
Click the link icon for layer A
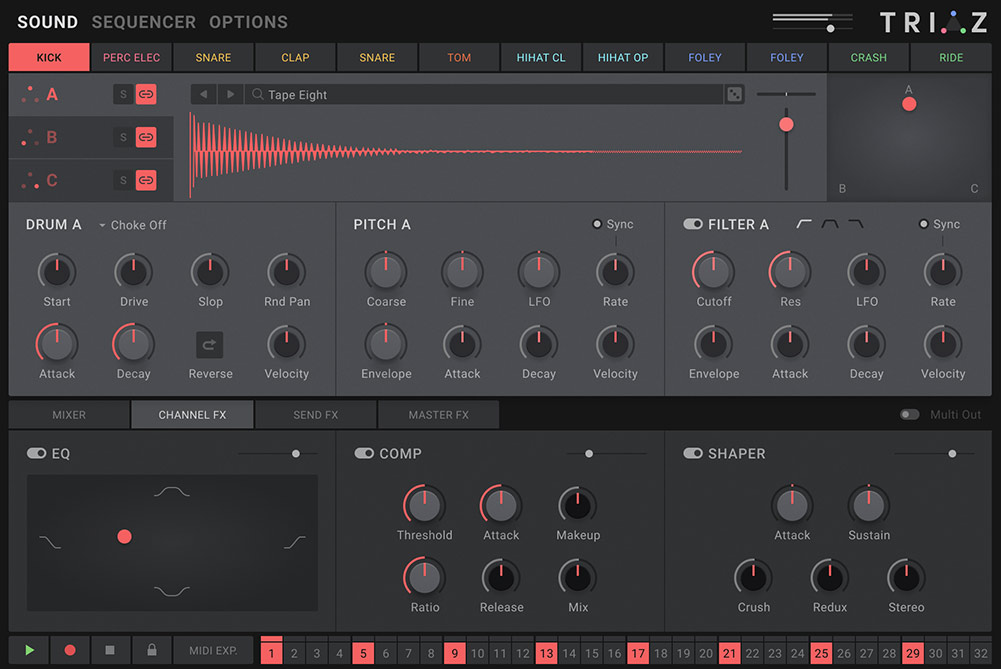(x=146, y=94)
